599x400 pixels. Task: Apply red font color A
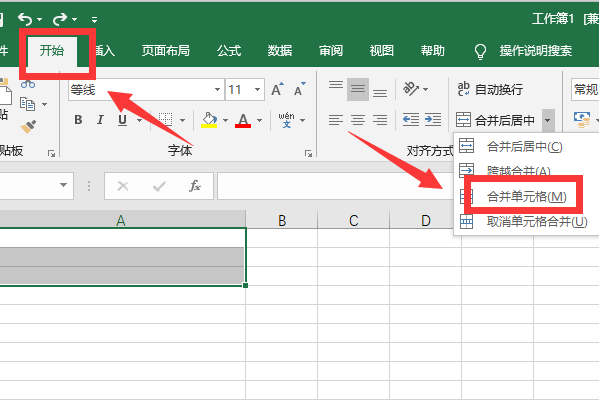point(243,120)
